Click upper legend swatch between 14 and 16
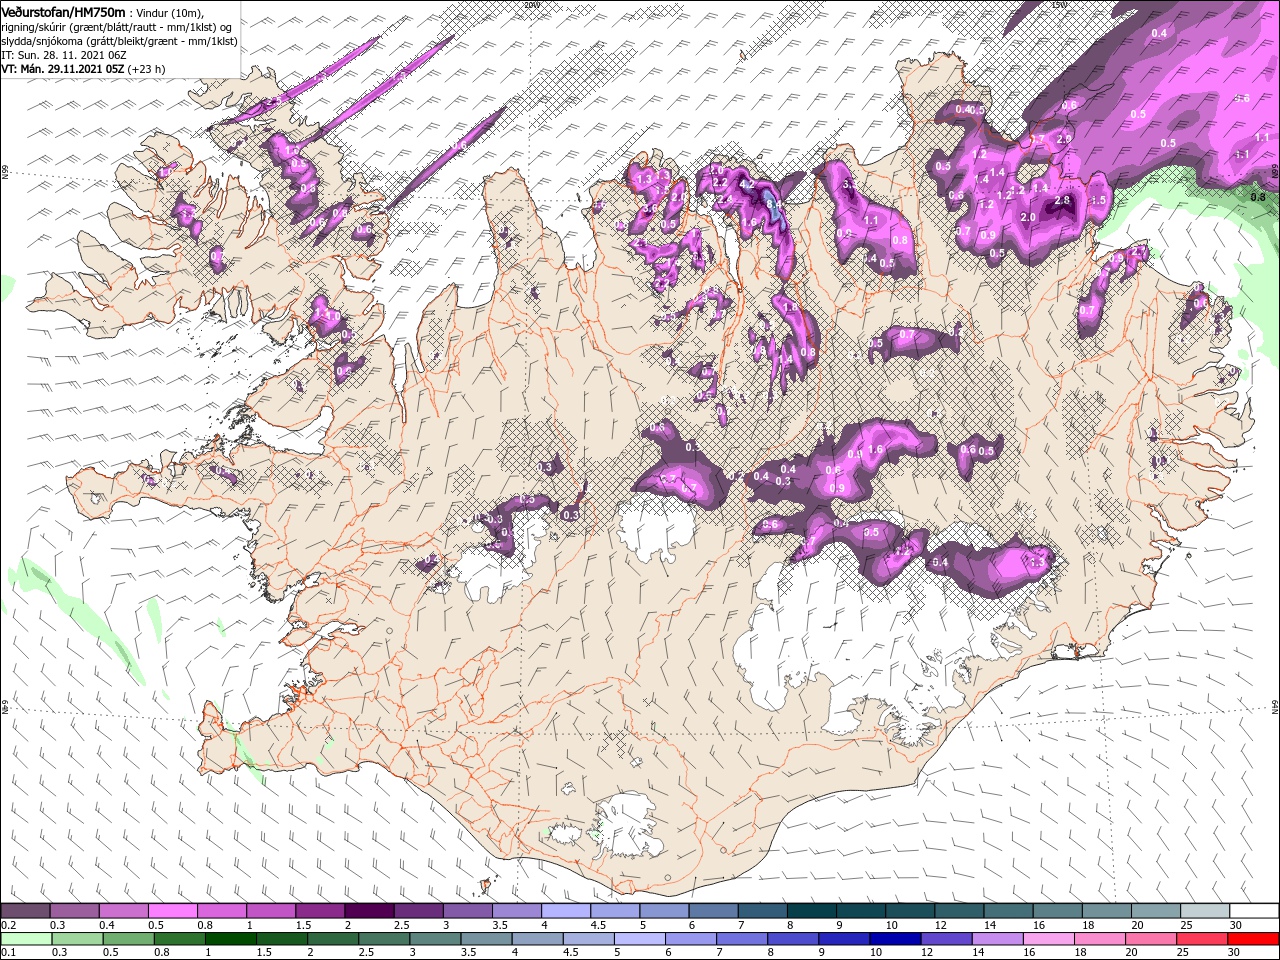The width and height of the screenshot is (1280, 960). click(x=1007, y=911)
